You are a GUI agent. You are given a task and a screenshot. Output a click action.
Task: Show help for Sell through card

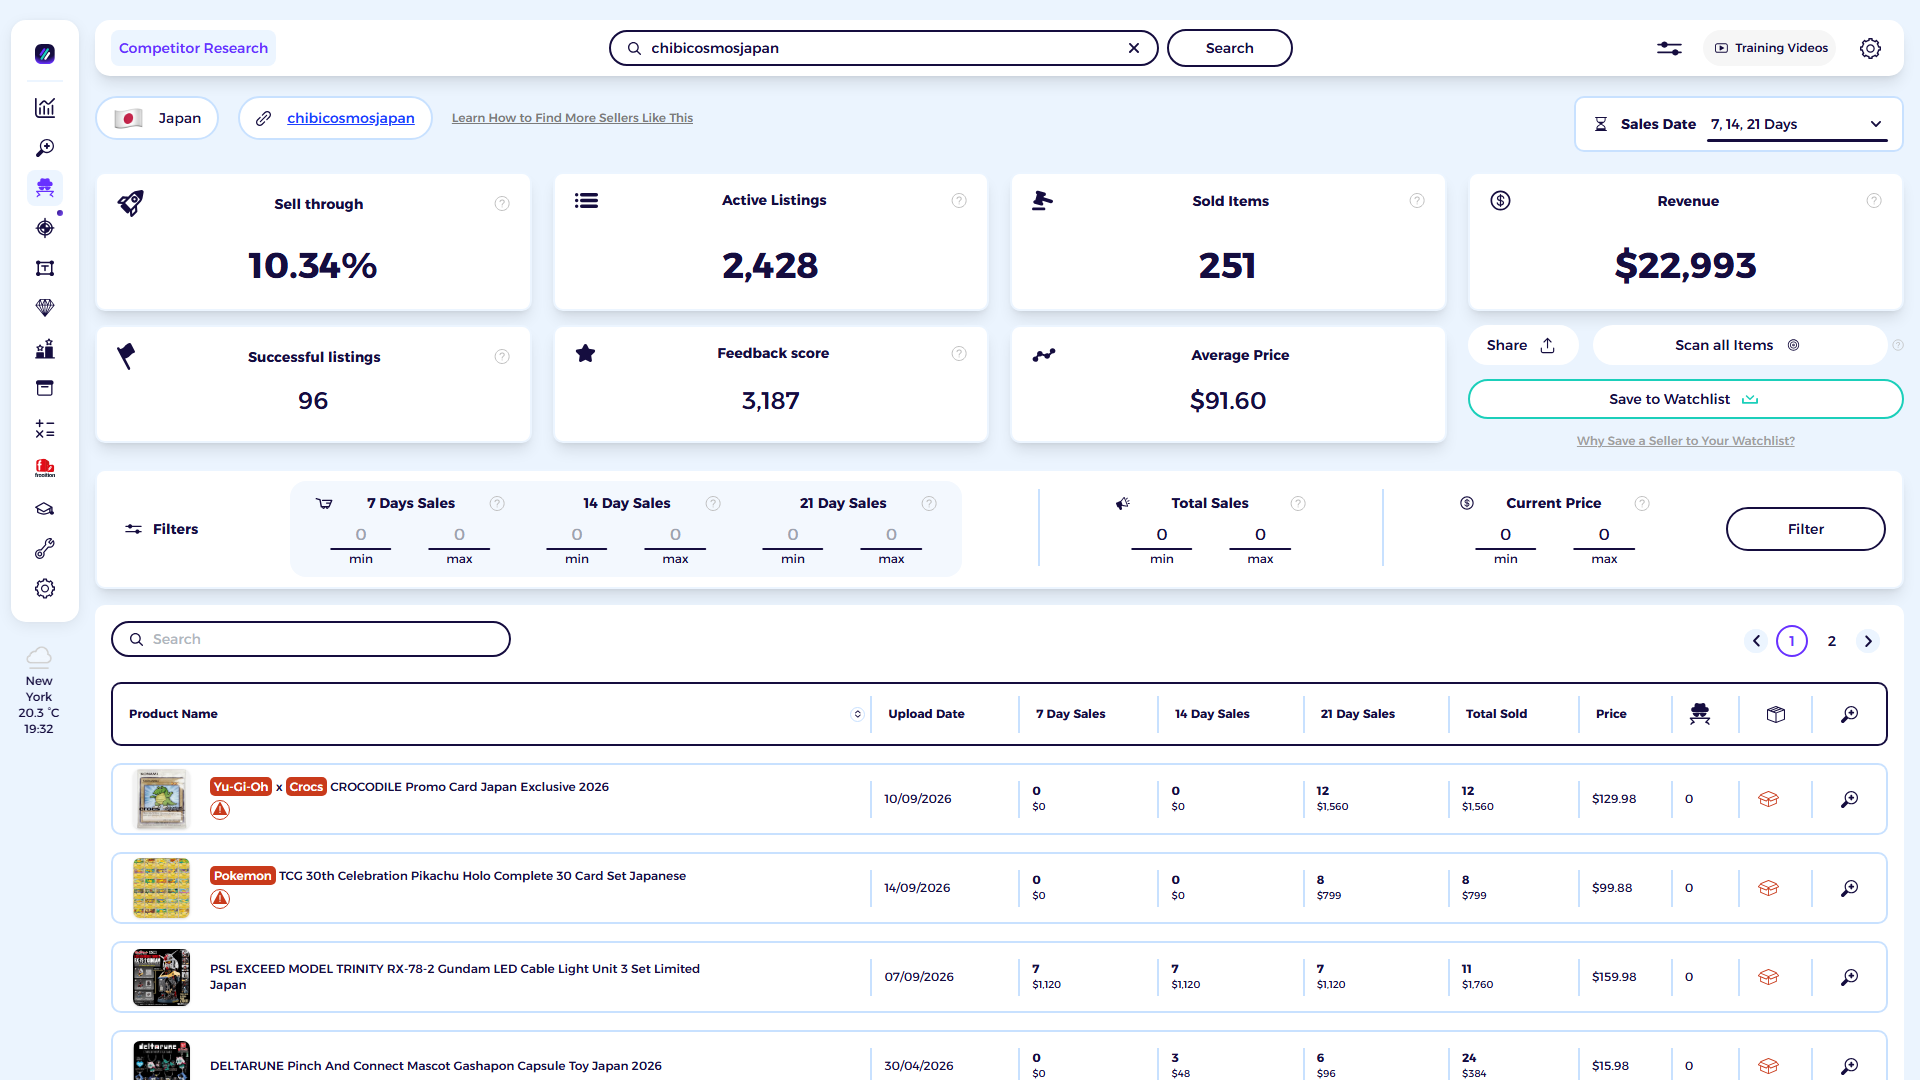point(502,204)
